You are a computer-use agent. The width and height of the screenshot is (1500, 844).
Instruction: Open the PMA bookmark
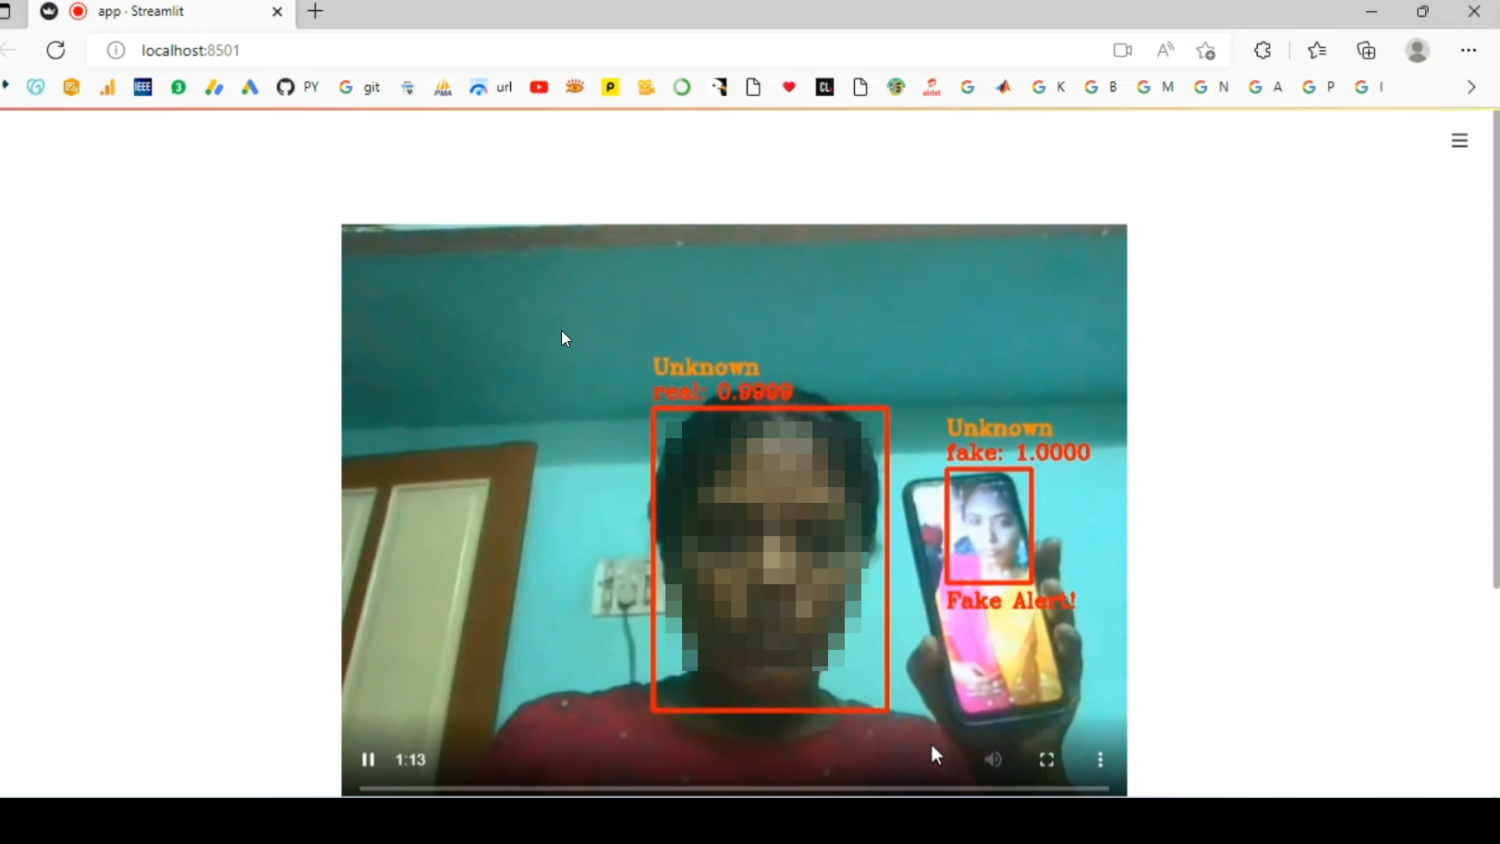click(443, 88)
